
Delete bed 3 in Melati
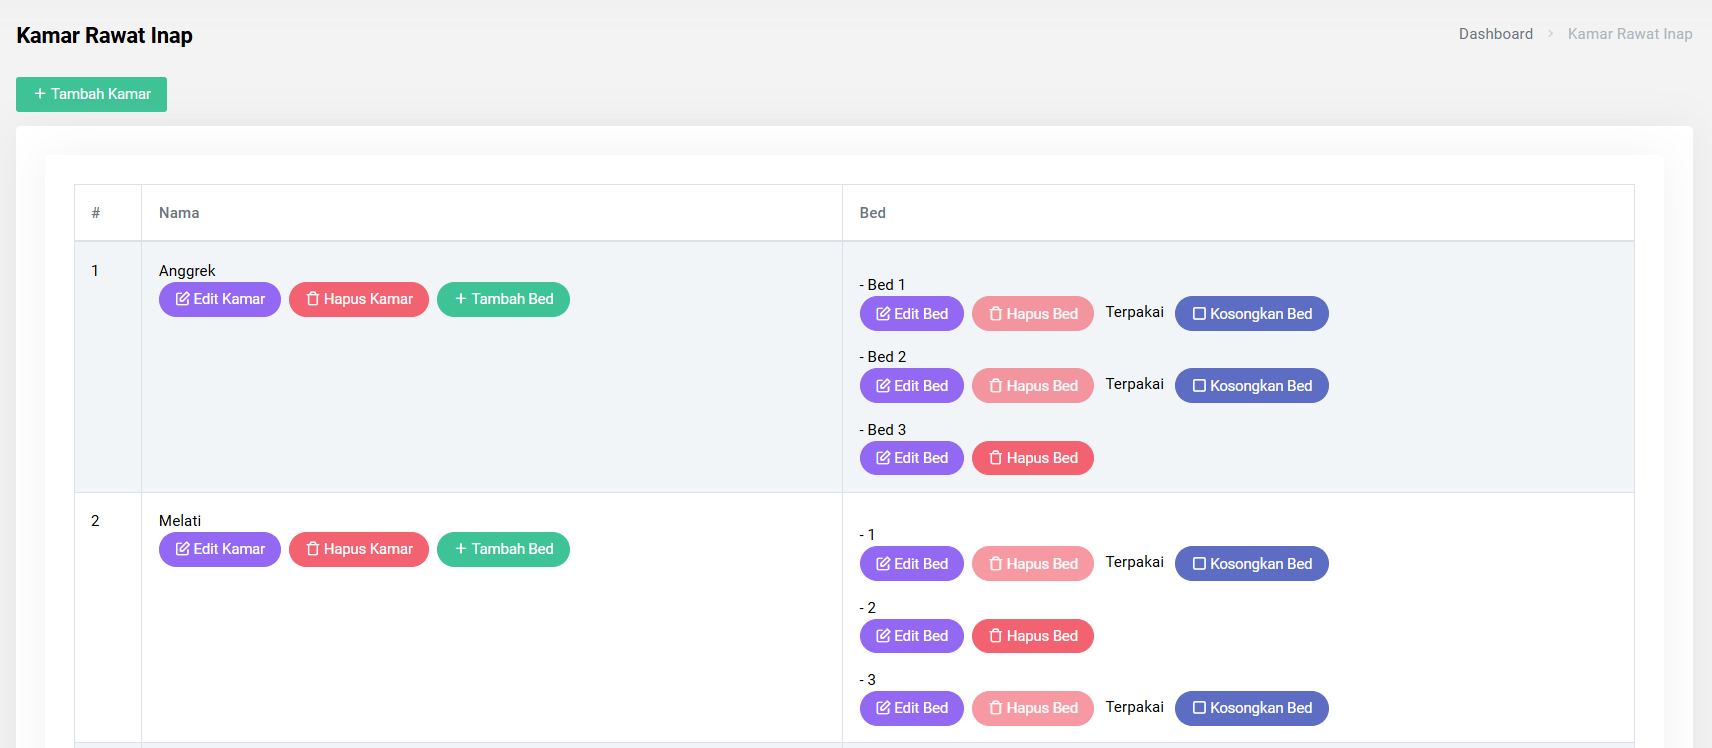point(1033,708)
